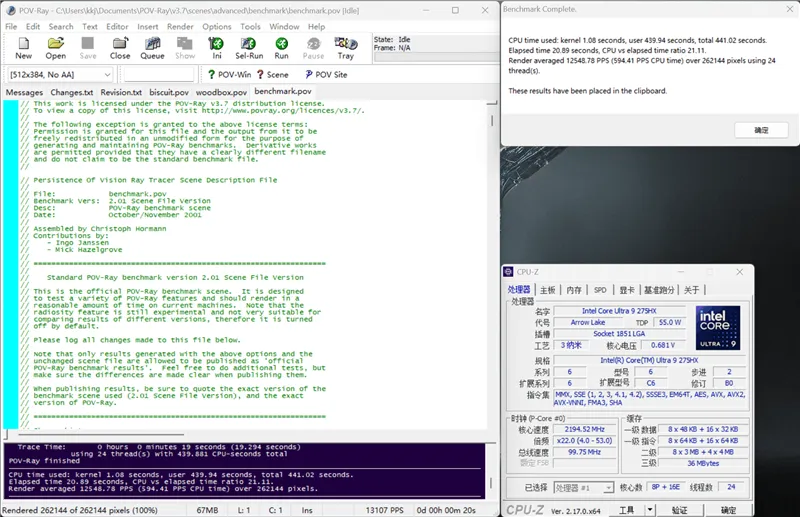Click the Sel-Run toolbar icon

249,48
